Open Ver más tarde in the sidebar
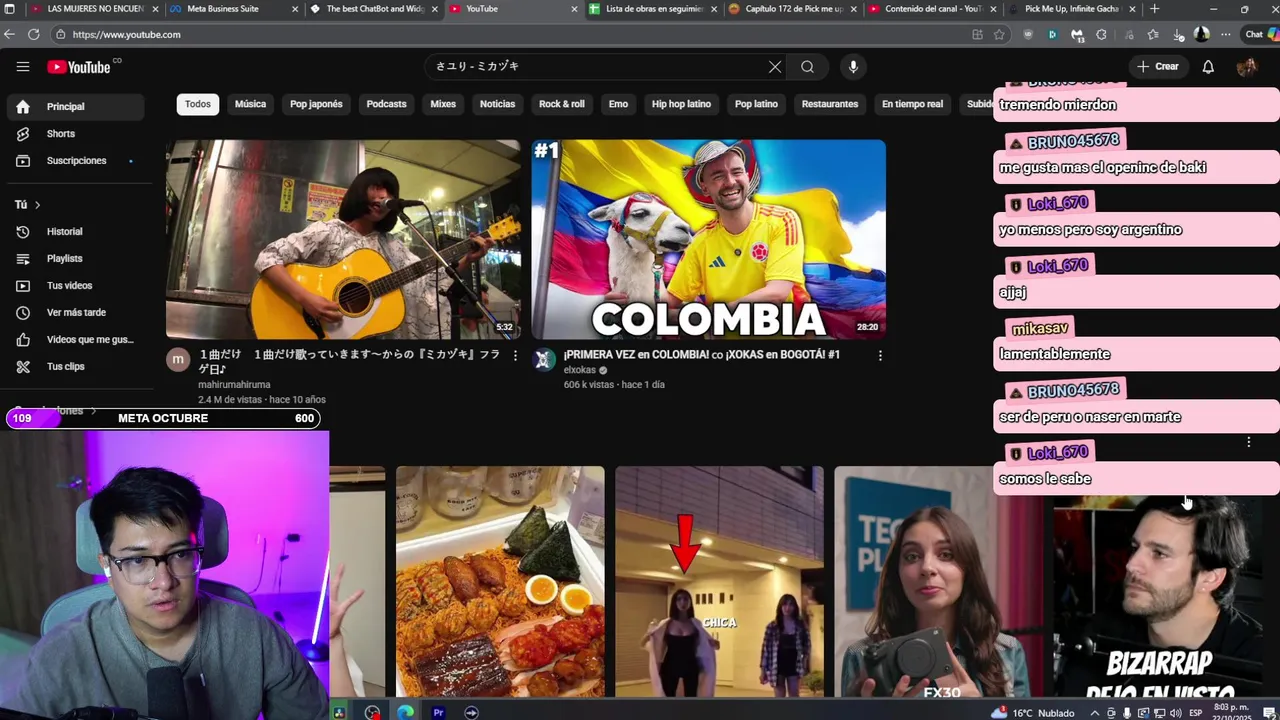The image size is (1280, 720). [x=76, y=313]
